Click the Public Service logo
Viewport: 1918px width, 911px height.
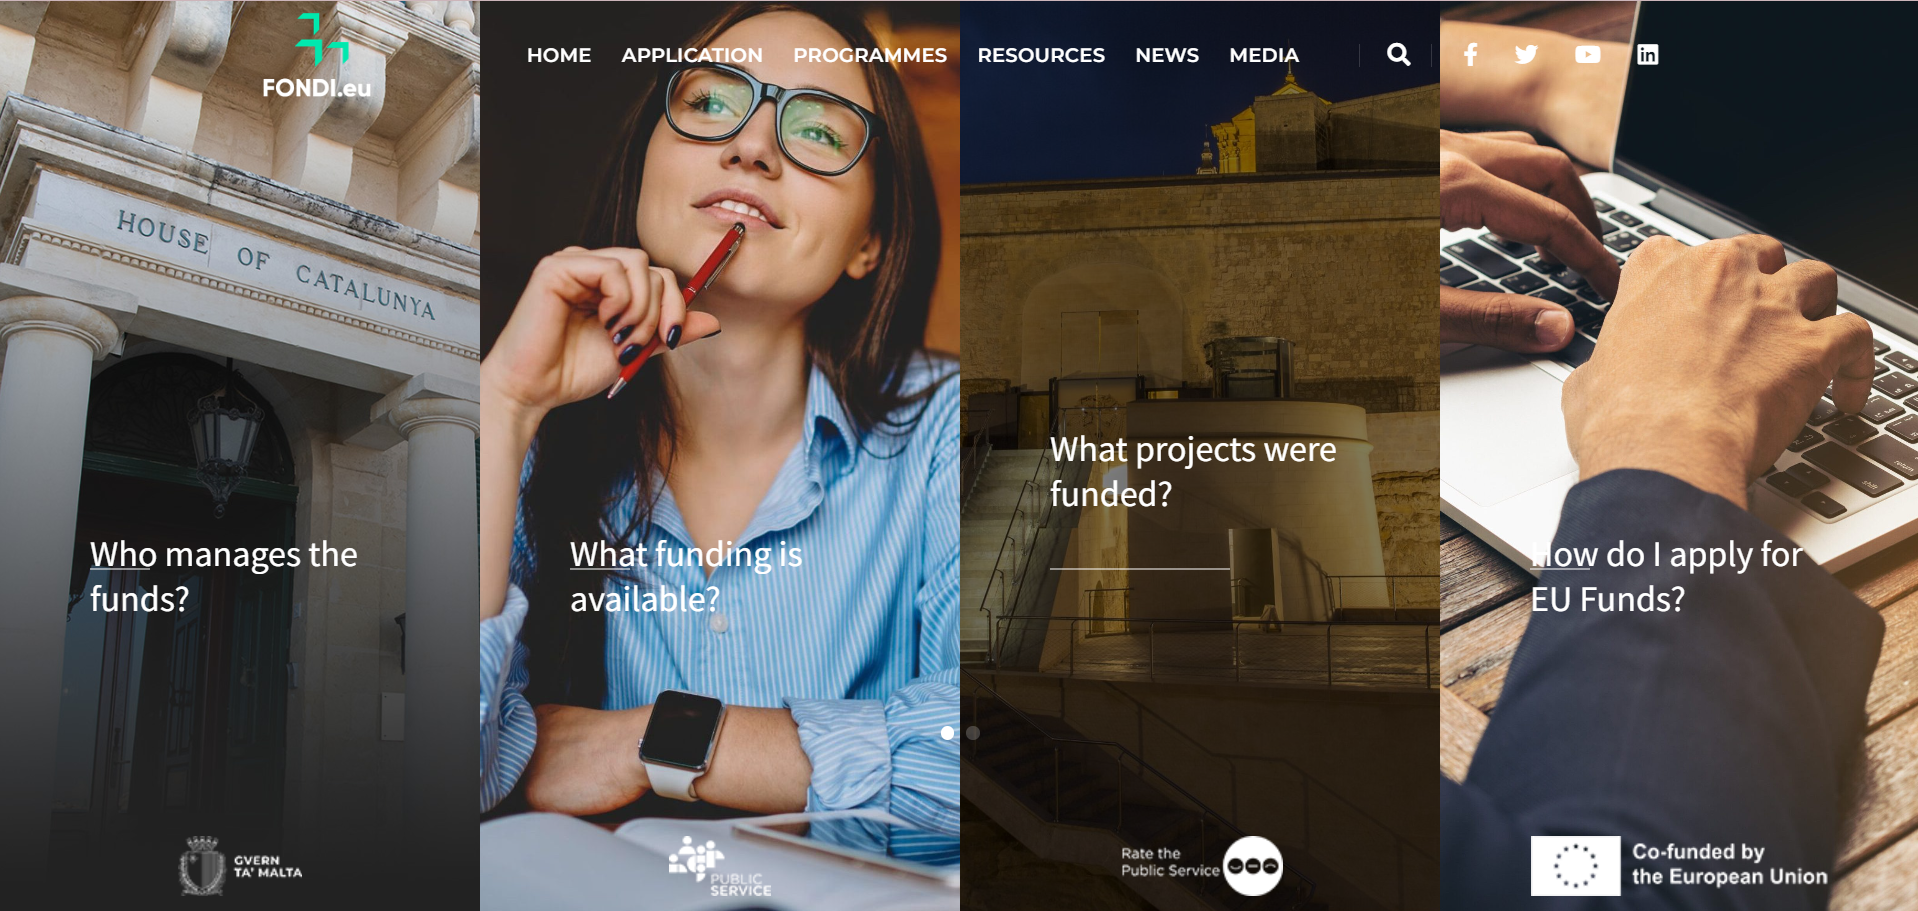coord(720,866)
